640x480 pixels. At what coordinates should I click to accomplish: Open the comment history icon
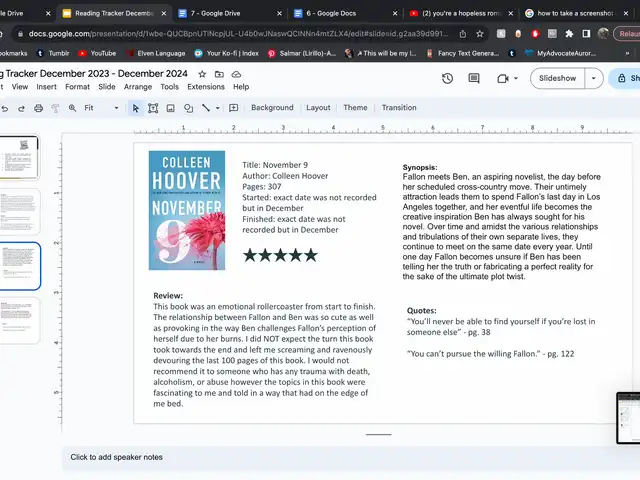click(474, 78)
